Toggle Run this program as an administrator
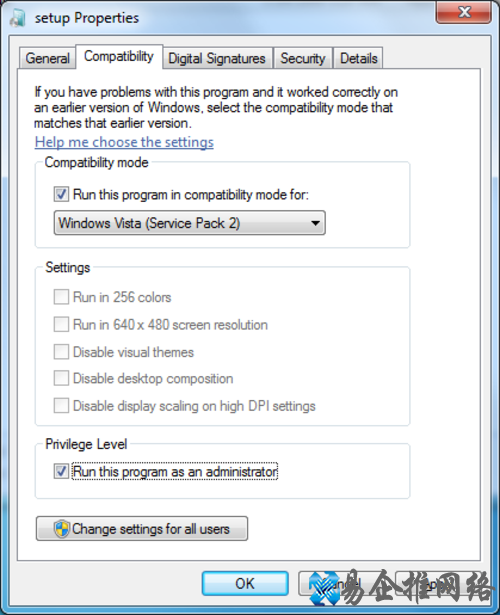The image size is (500, 615). point(61,471)
